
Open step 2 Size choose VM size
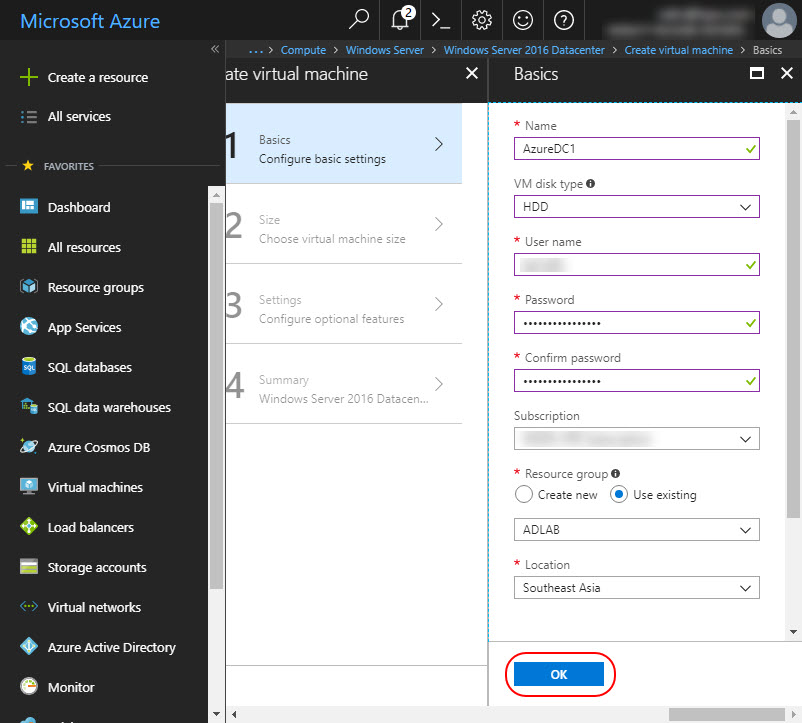coord(344,224)
